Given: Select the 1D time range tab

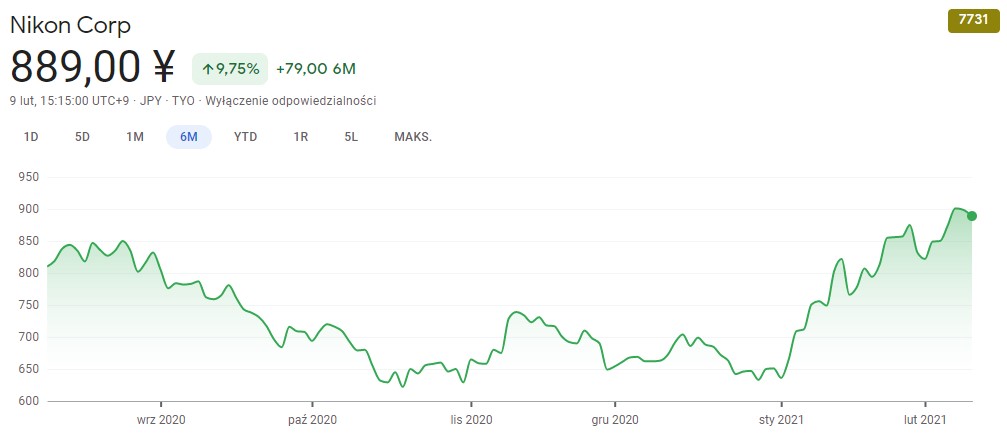Looking at the screenshot, I should coord(31,137).
